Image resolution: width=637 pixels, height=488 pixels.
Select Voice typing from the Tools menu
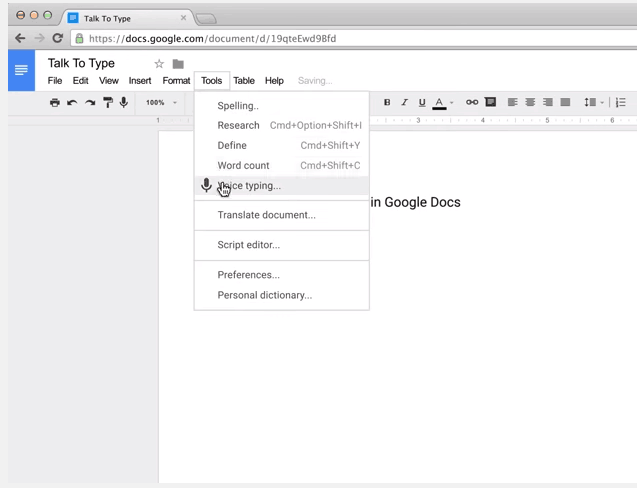coord(249,185)
